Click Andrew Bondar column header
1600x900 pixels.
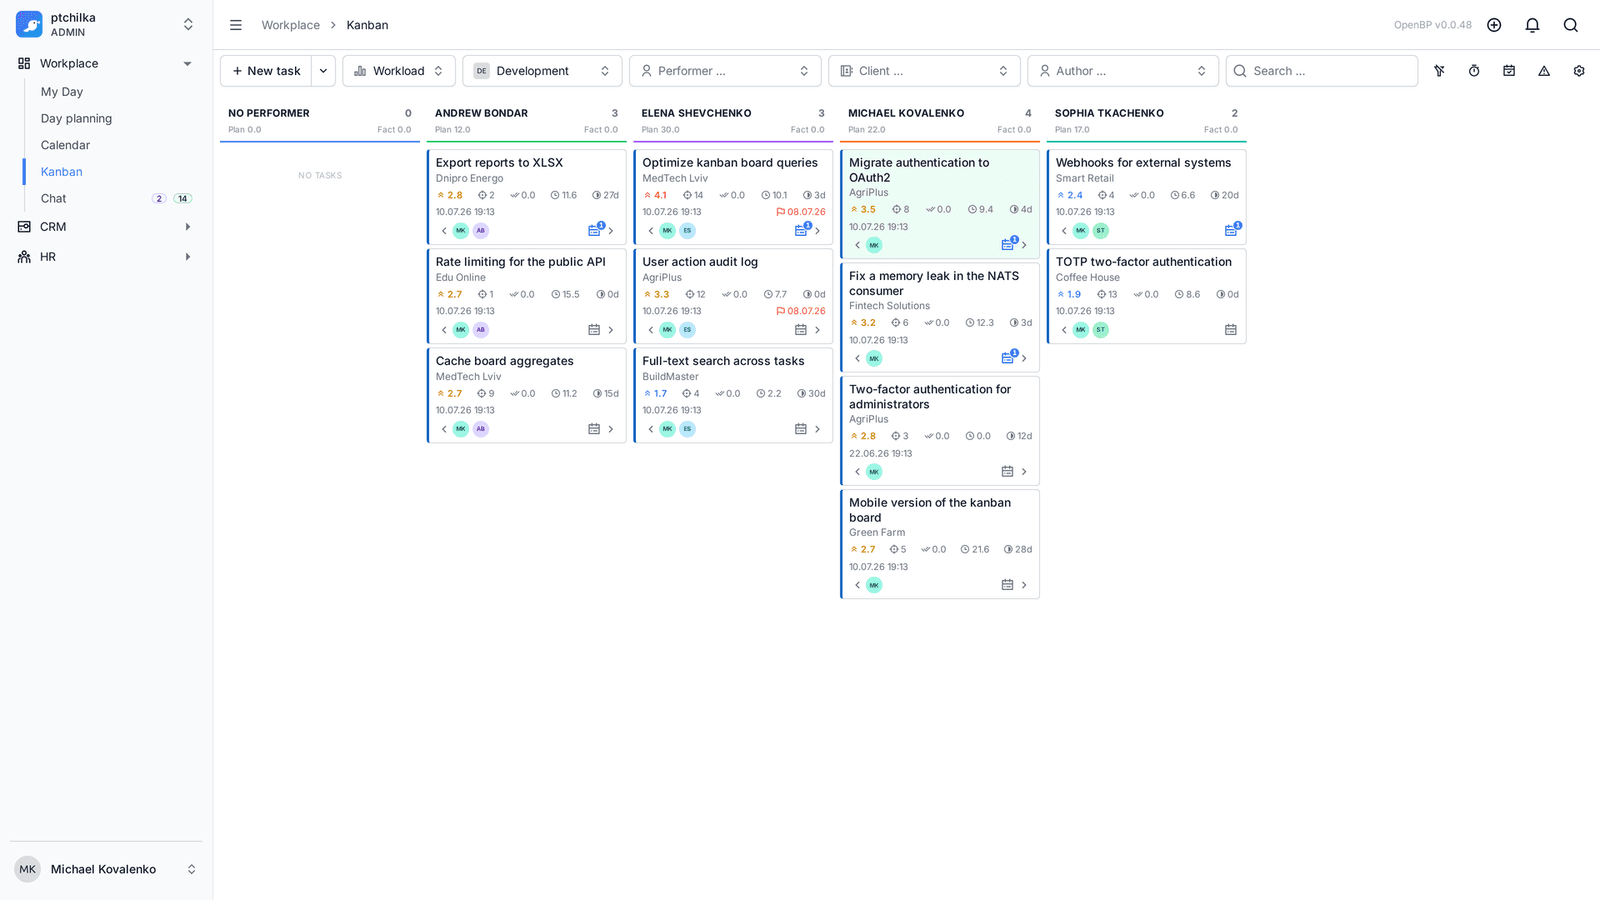point(481,113)
